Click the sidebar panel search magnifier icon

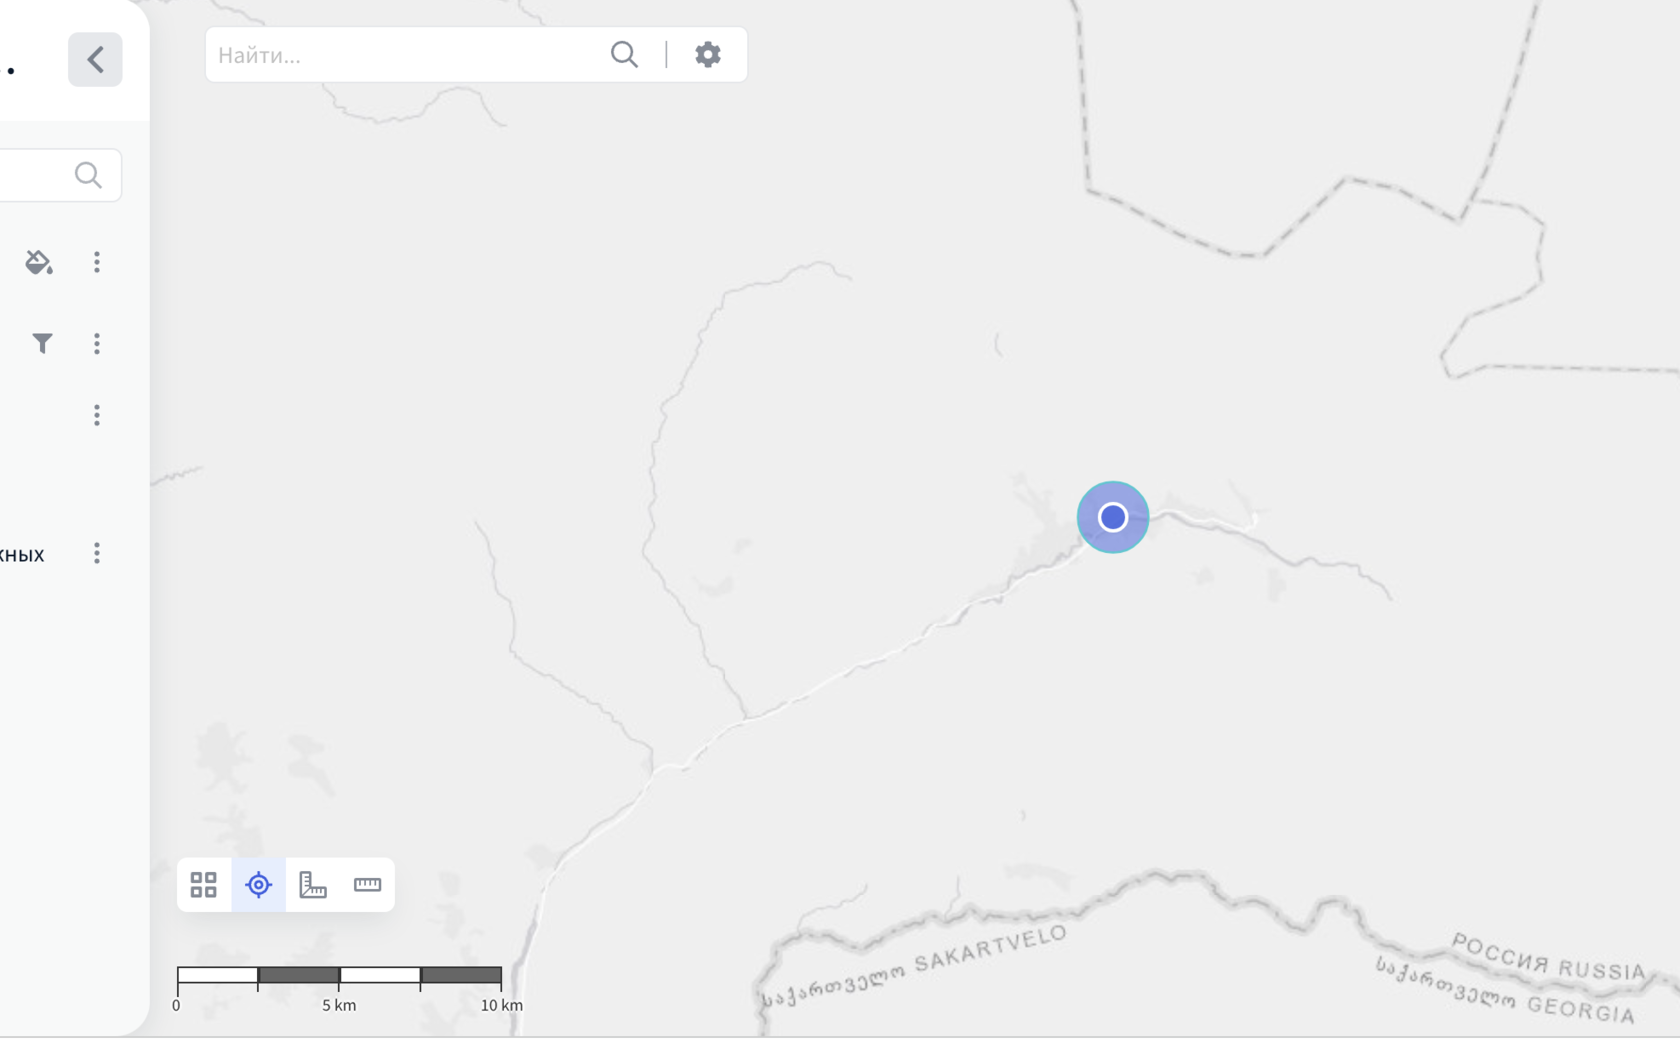pyautogui.click(x=88, y=175)
